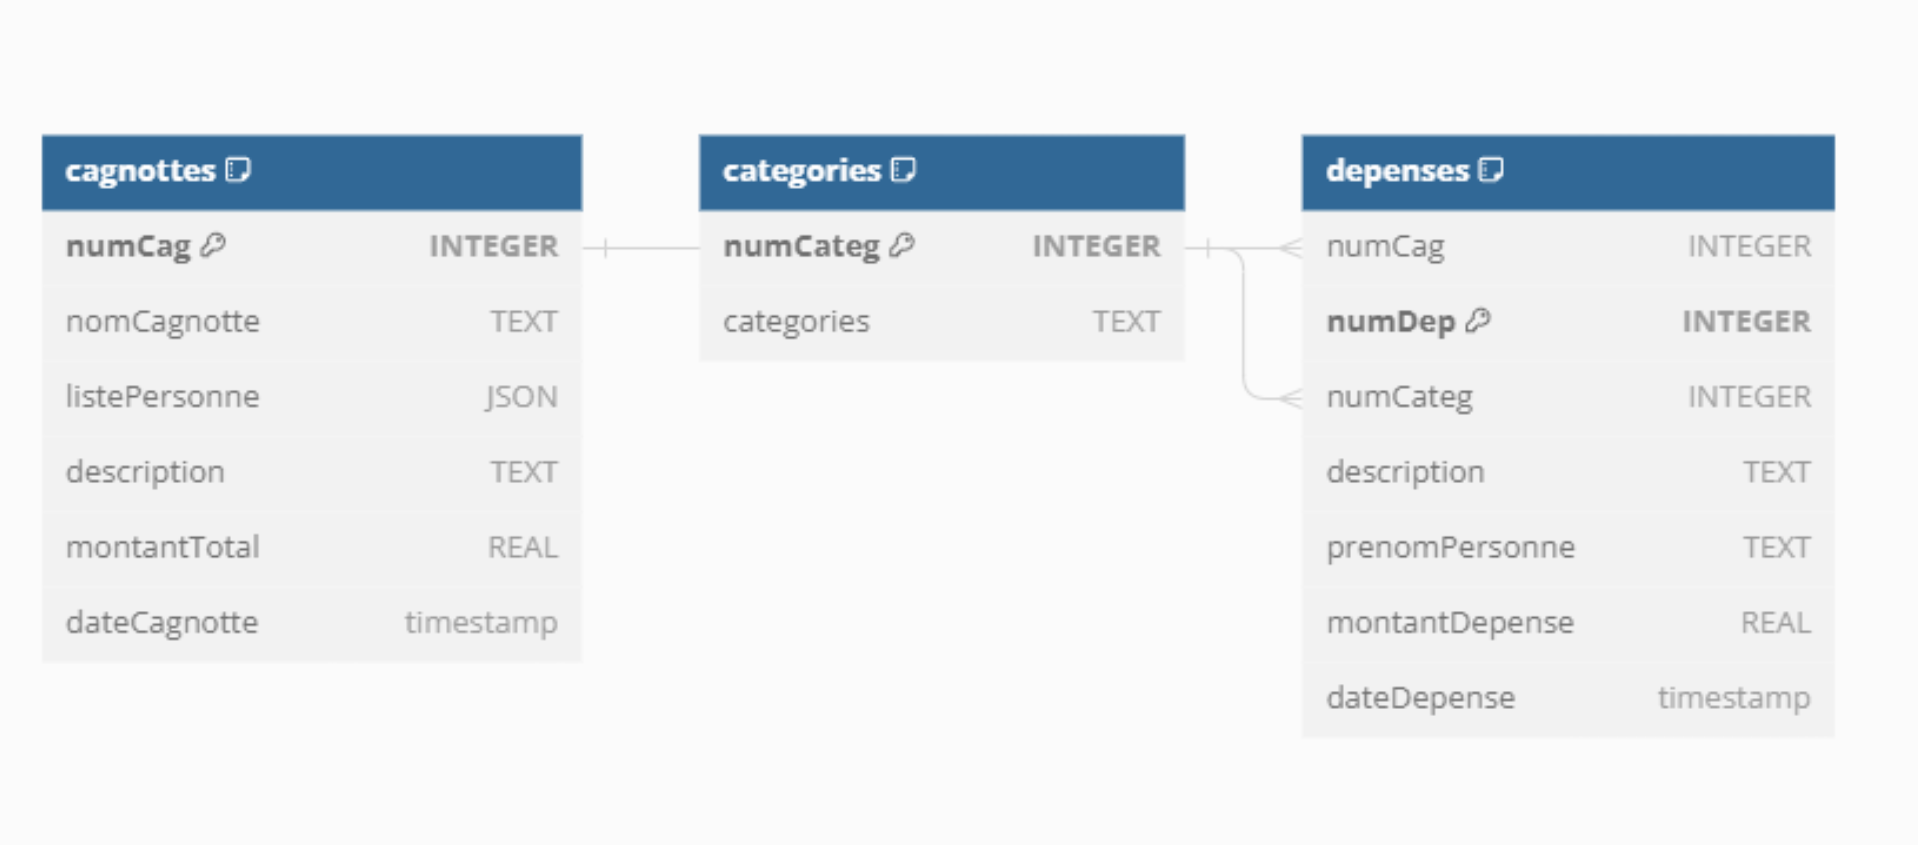Click the categories TEXT field row
Screen dimensions: 1918x845
pos(941,322)
